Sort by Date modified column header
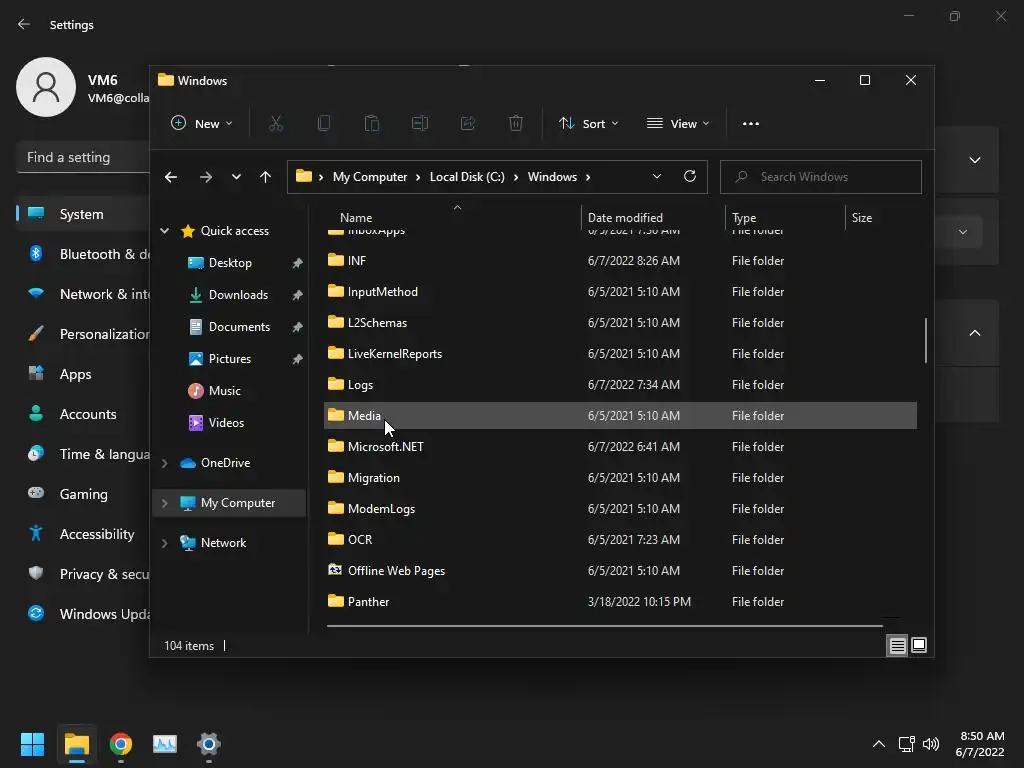 point(625,217)
